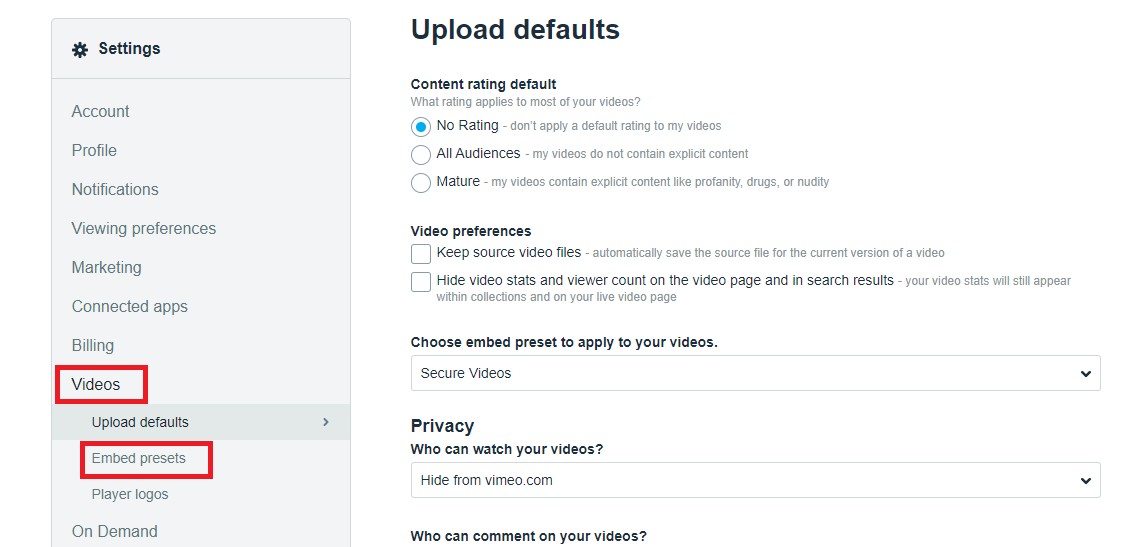Open the Account settings section
1125x547 pixels.
coord(101,112)
